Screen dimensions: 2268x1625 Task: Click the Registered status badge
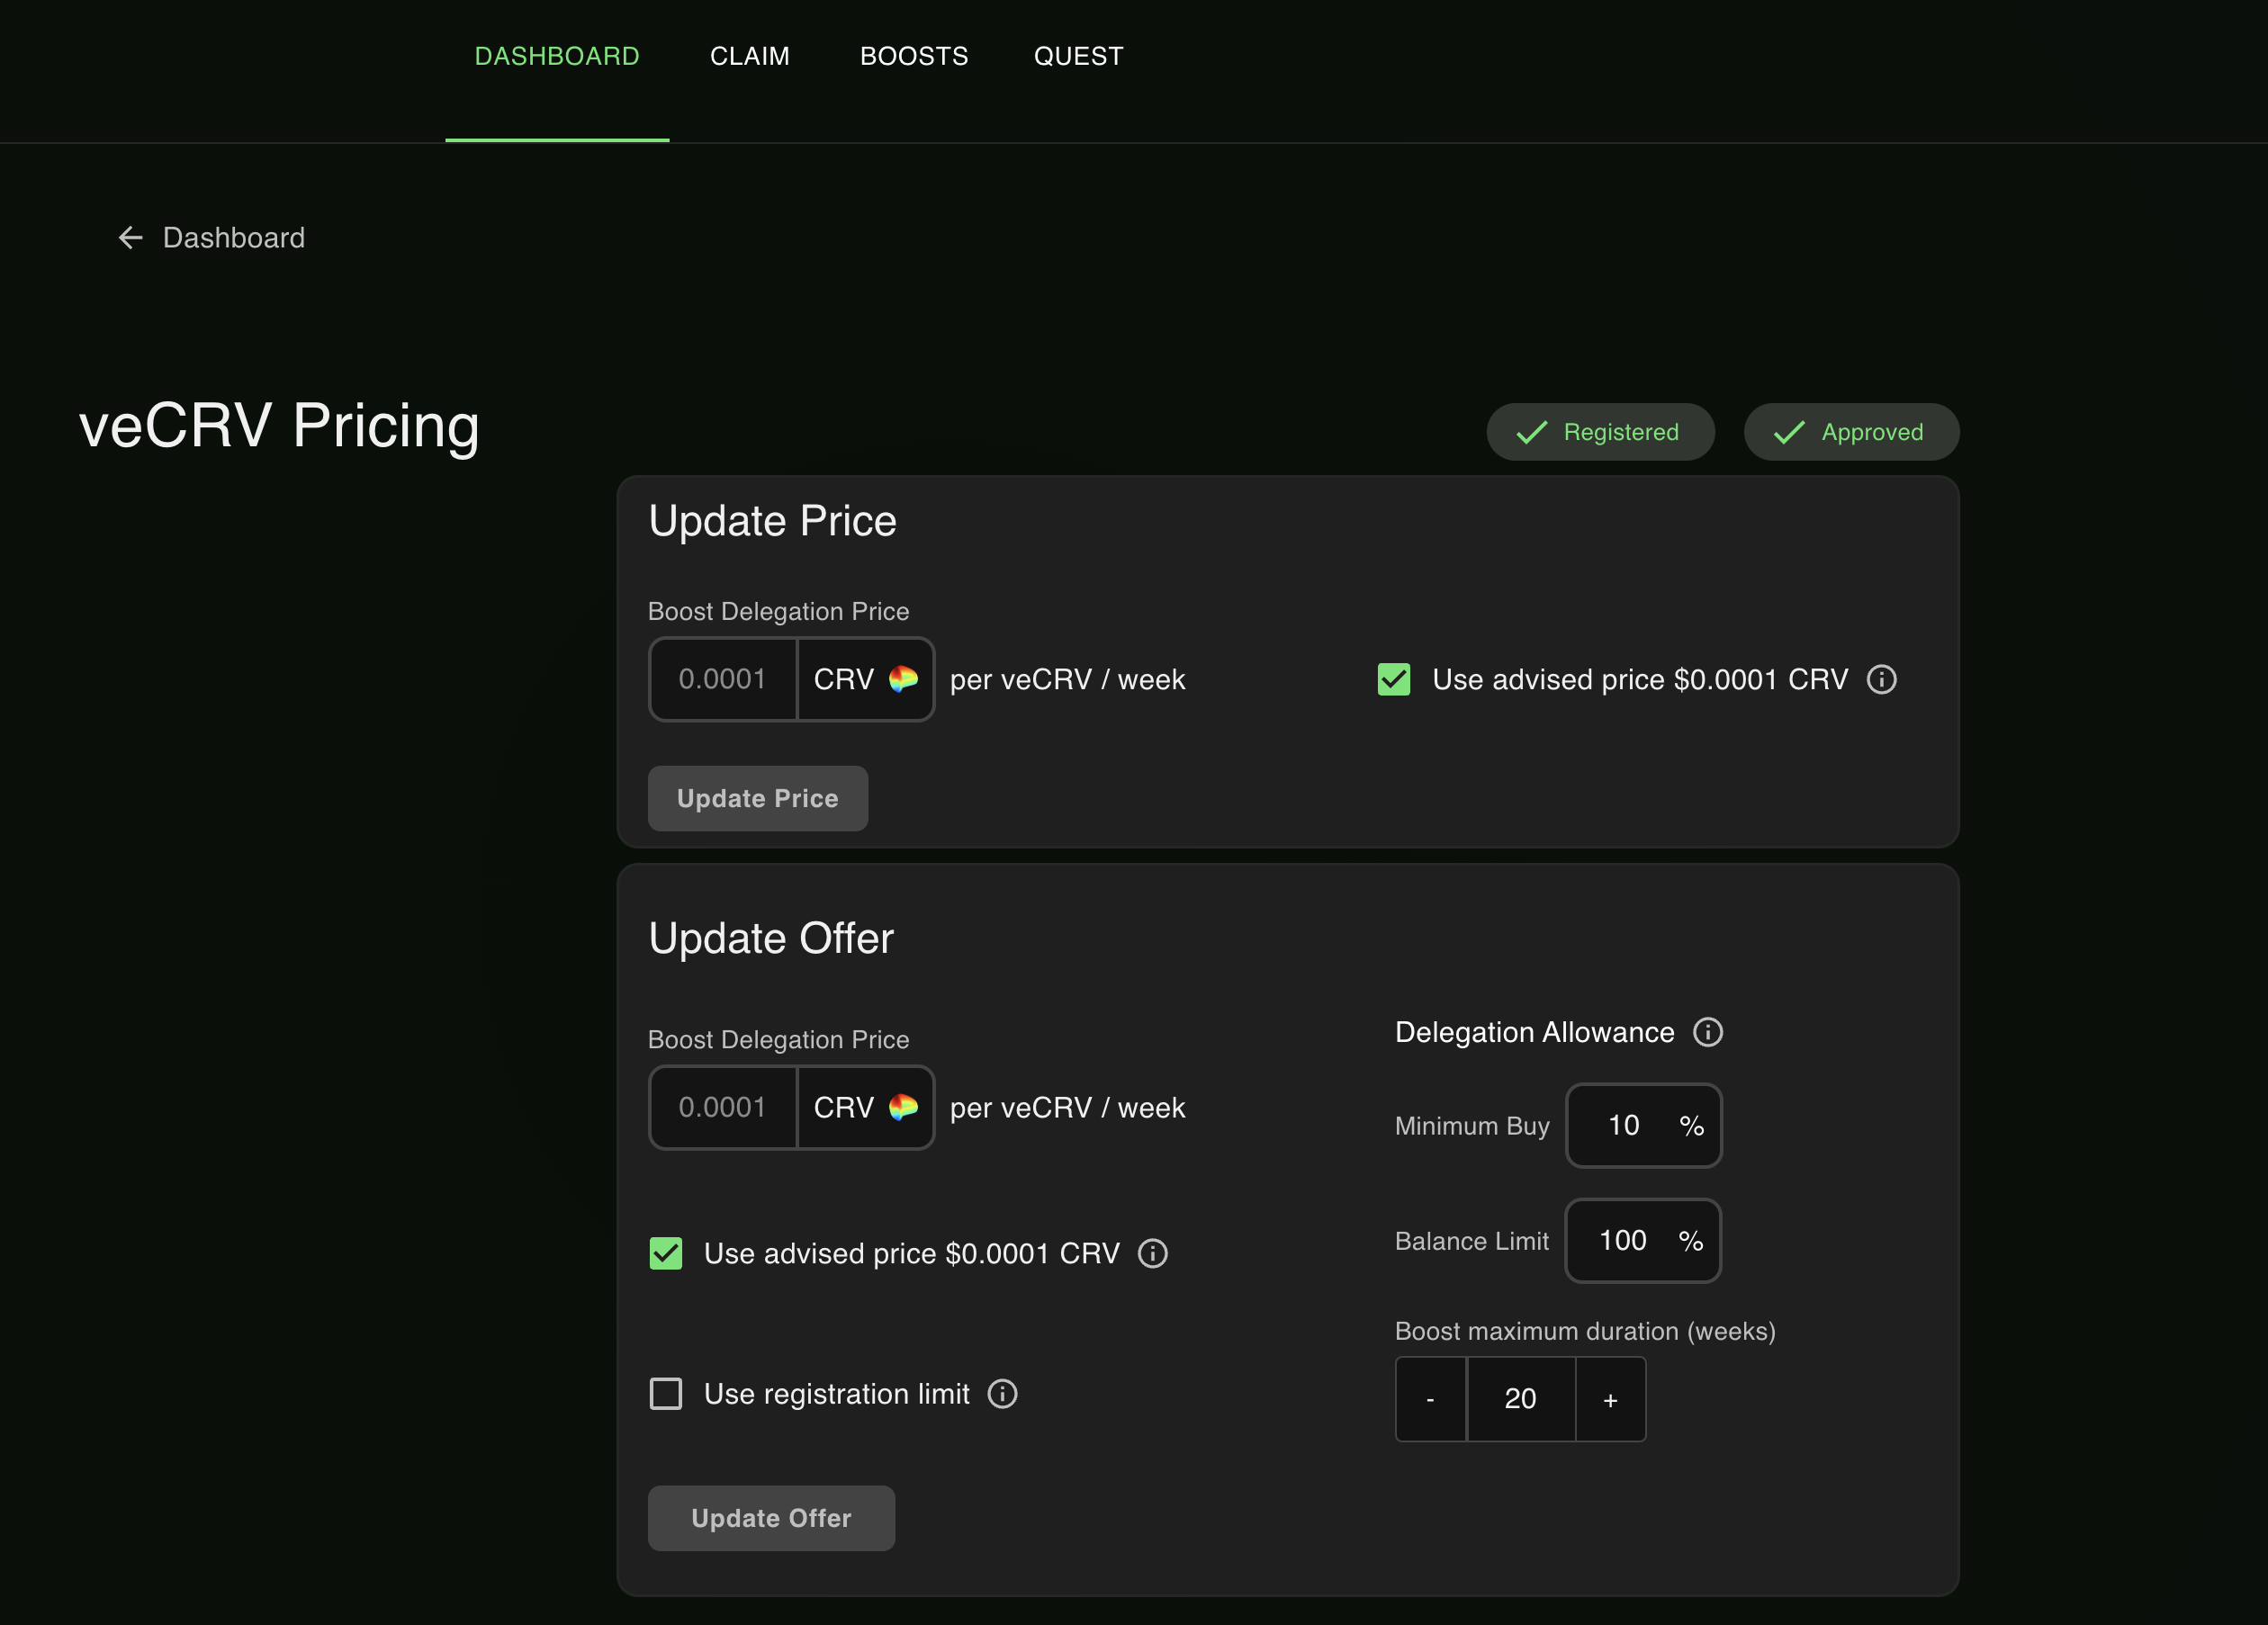click(x=1600, y=432)
